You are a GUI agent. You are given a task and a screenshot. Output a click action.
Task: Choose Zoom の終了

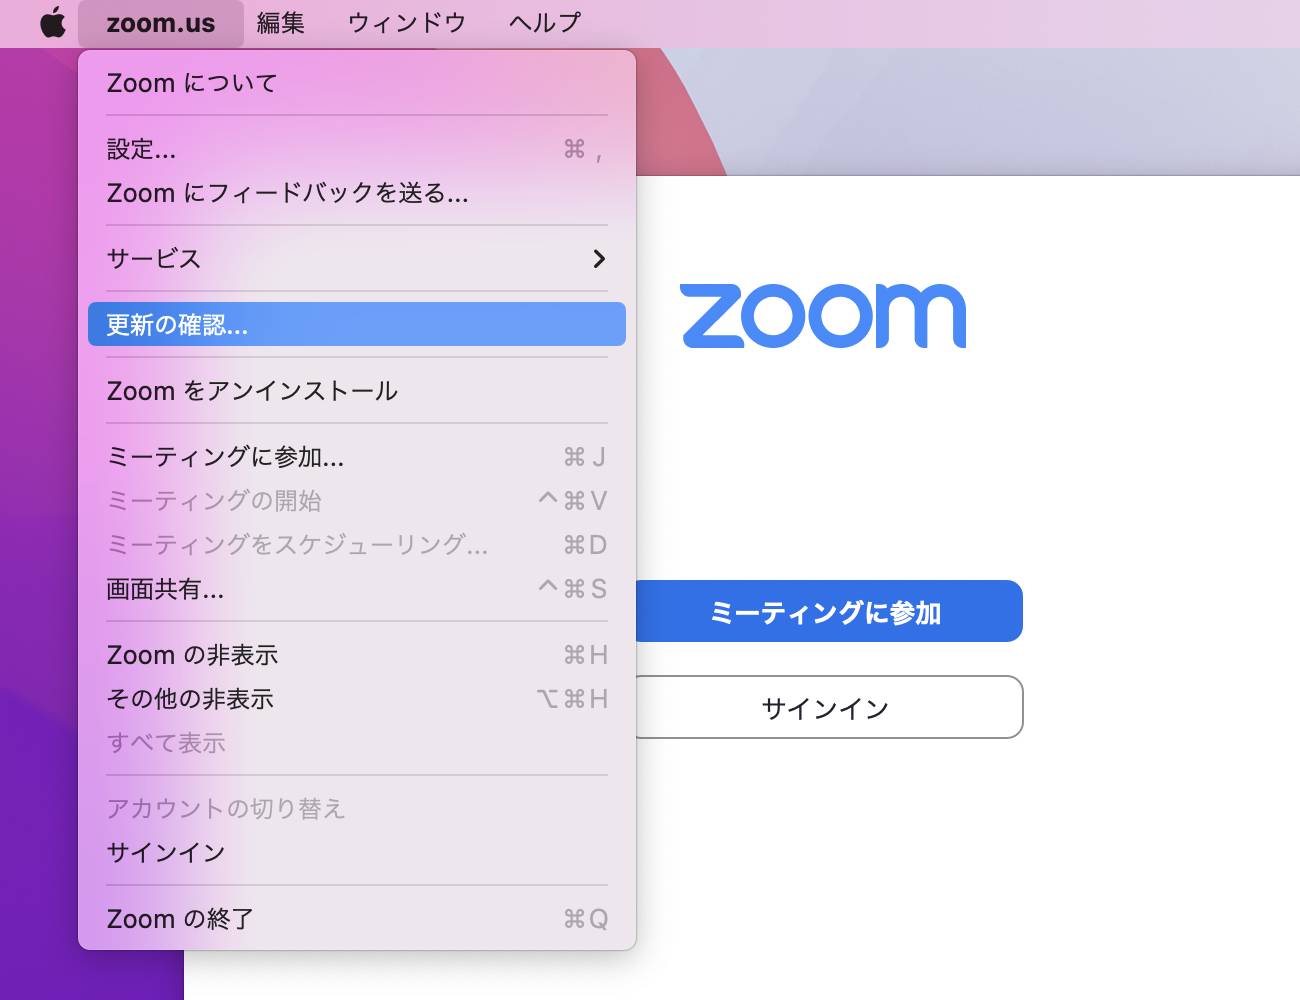357,919
